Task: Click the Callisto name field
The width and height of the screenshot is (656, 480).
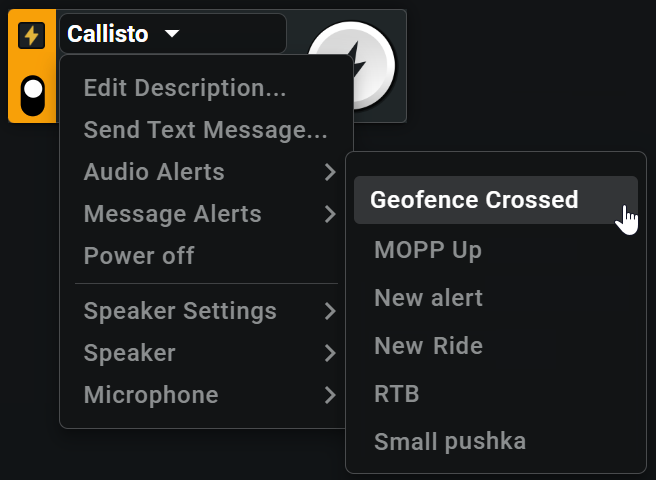Action: (x=173, y=33)
